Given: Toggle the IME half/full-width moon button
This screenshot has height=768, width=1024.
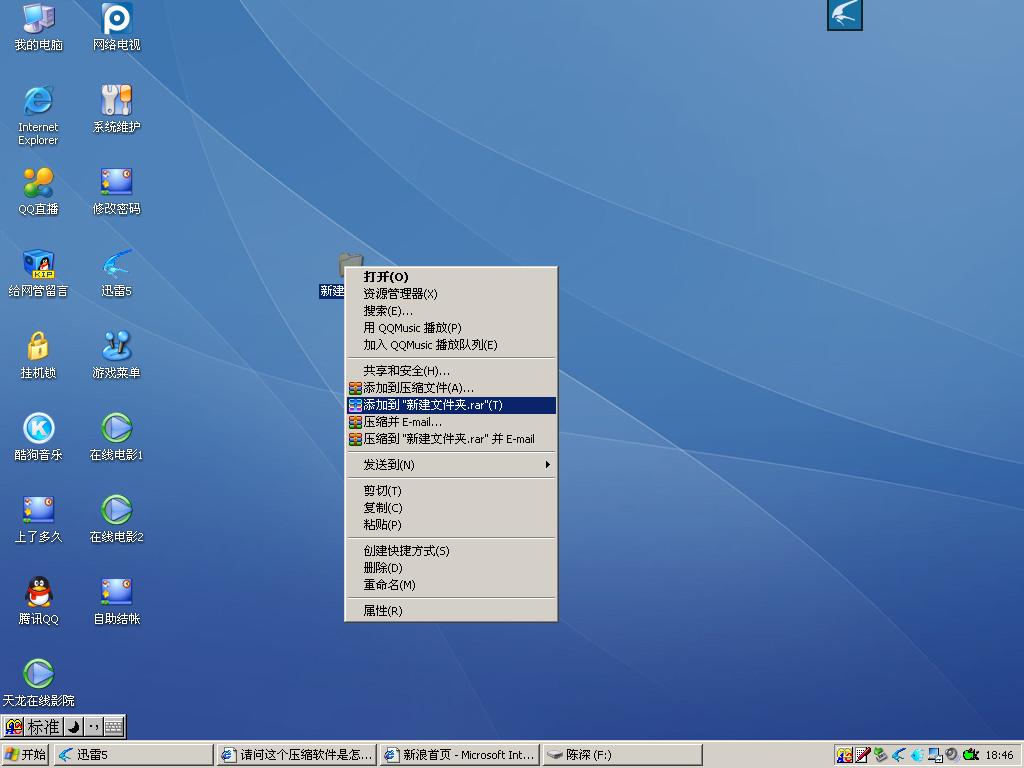Looking at the screenshot, I should click(74, 727).
